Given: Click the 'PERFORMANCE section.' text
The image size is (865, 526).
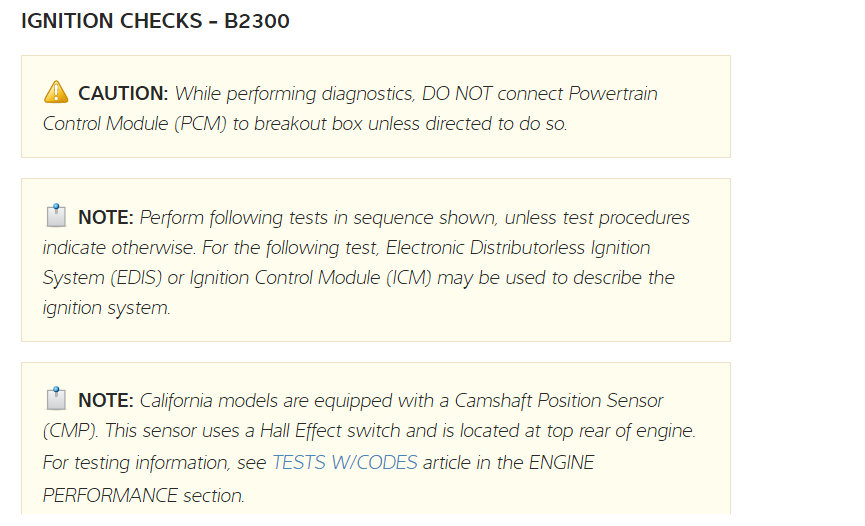Looking at the screenshot, I should click(143, 495).
